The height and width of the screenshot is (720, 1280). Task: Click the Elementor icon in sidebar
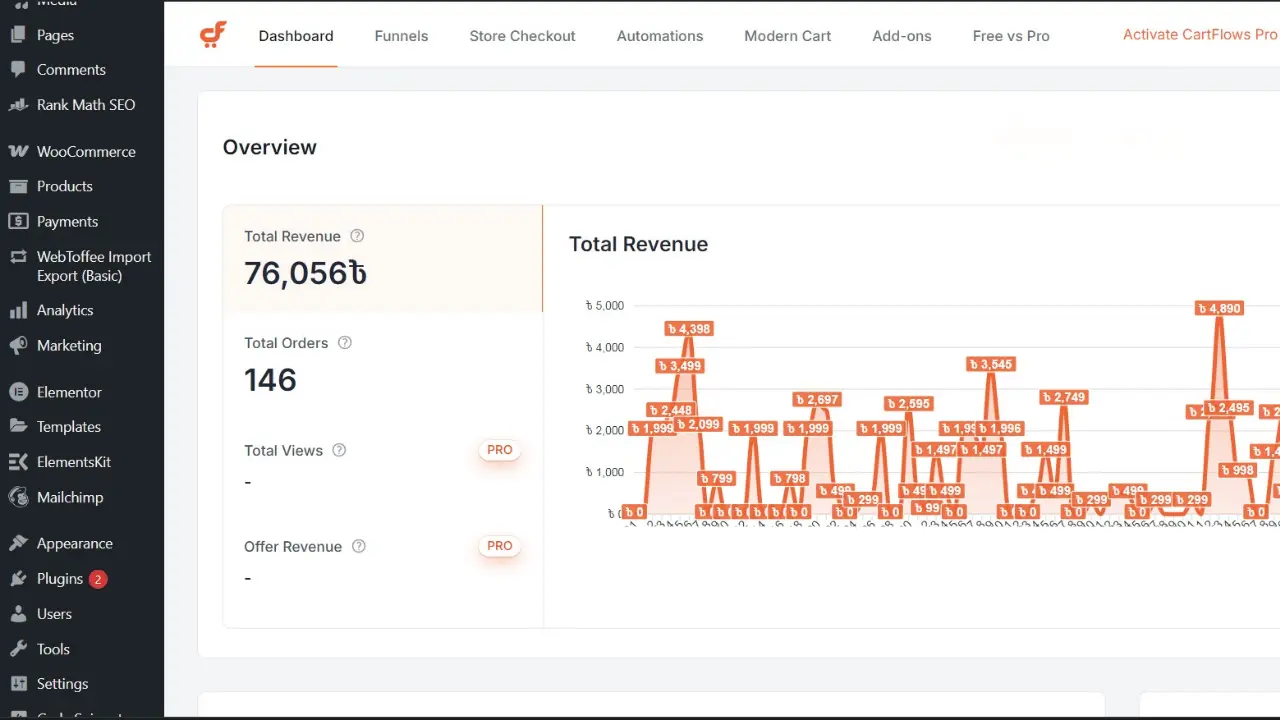coord(18,392)
